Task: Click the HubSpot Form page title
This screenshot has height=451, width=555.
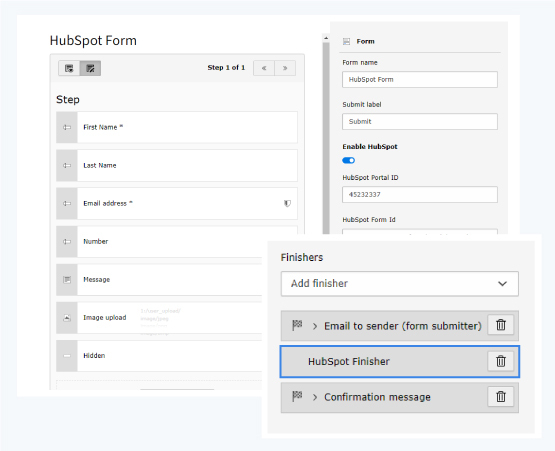Action: pos(93,41)
